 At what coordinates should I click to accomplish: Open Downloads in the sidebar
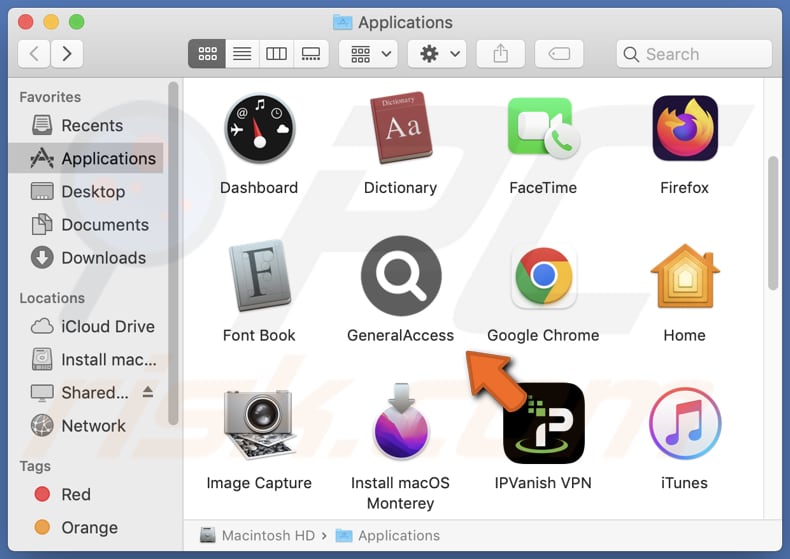click(x=86, y=258)
